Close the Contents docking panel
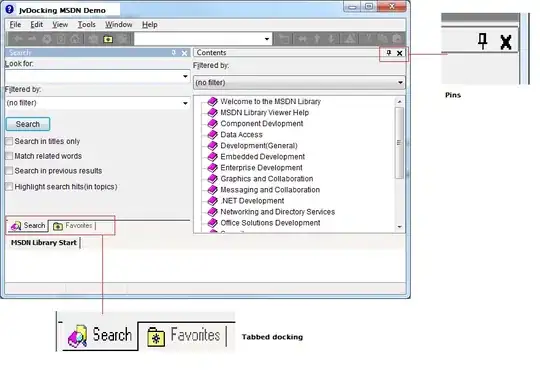 pyautogui.click(x=399, y=53)
